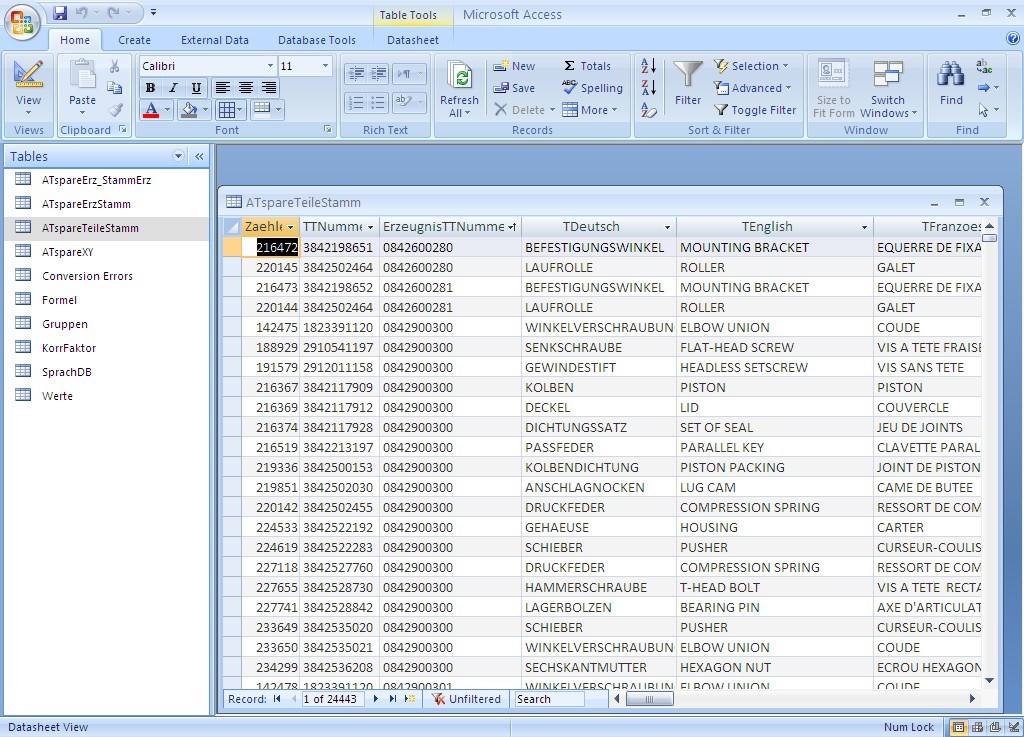Toggle Bold formatting
The height and width of the screenshot is (737, 1024).
[x=150, y=87]
